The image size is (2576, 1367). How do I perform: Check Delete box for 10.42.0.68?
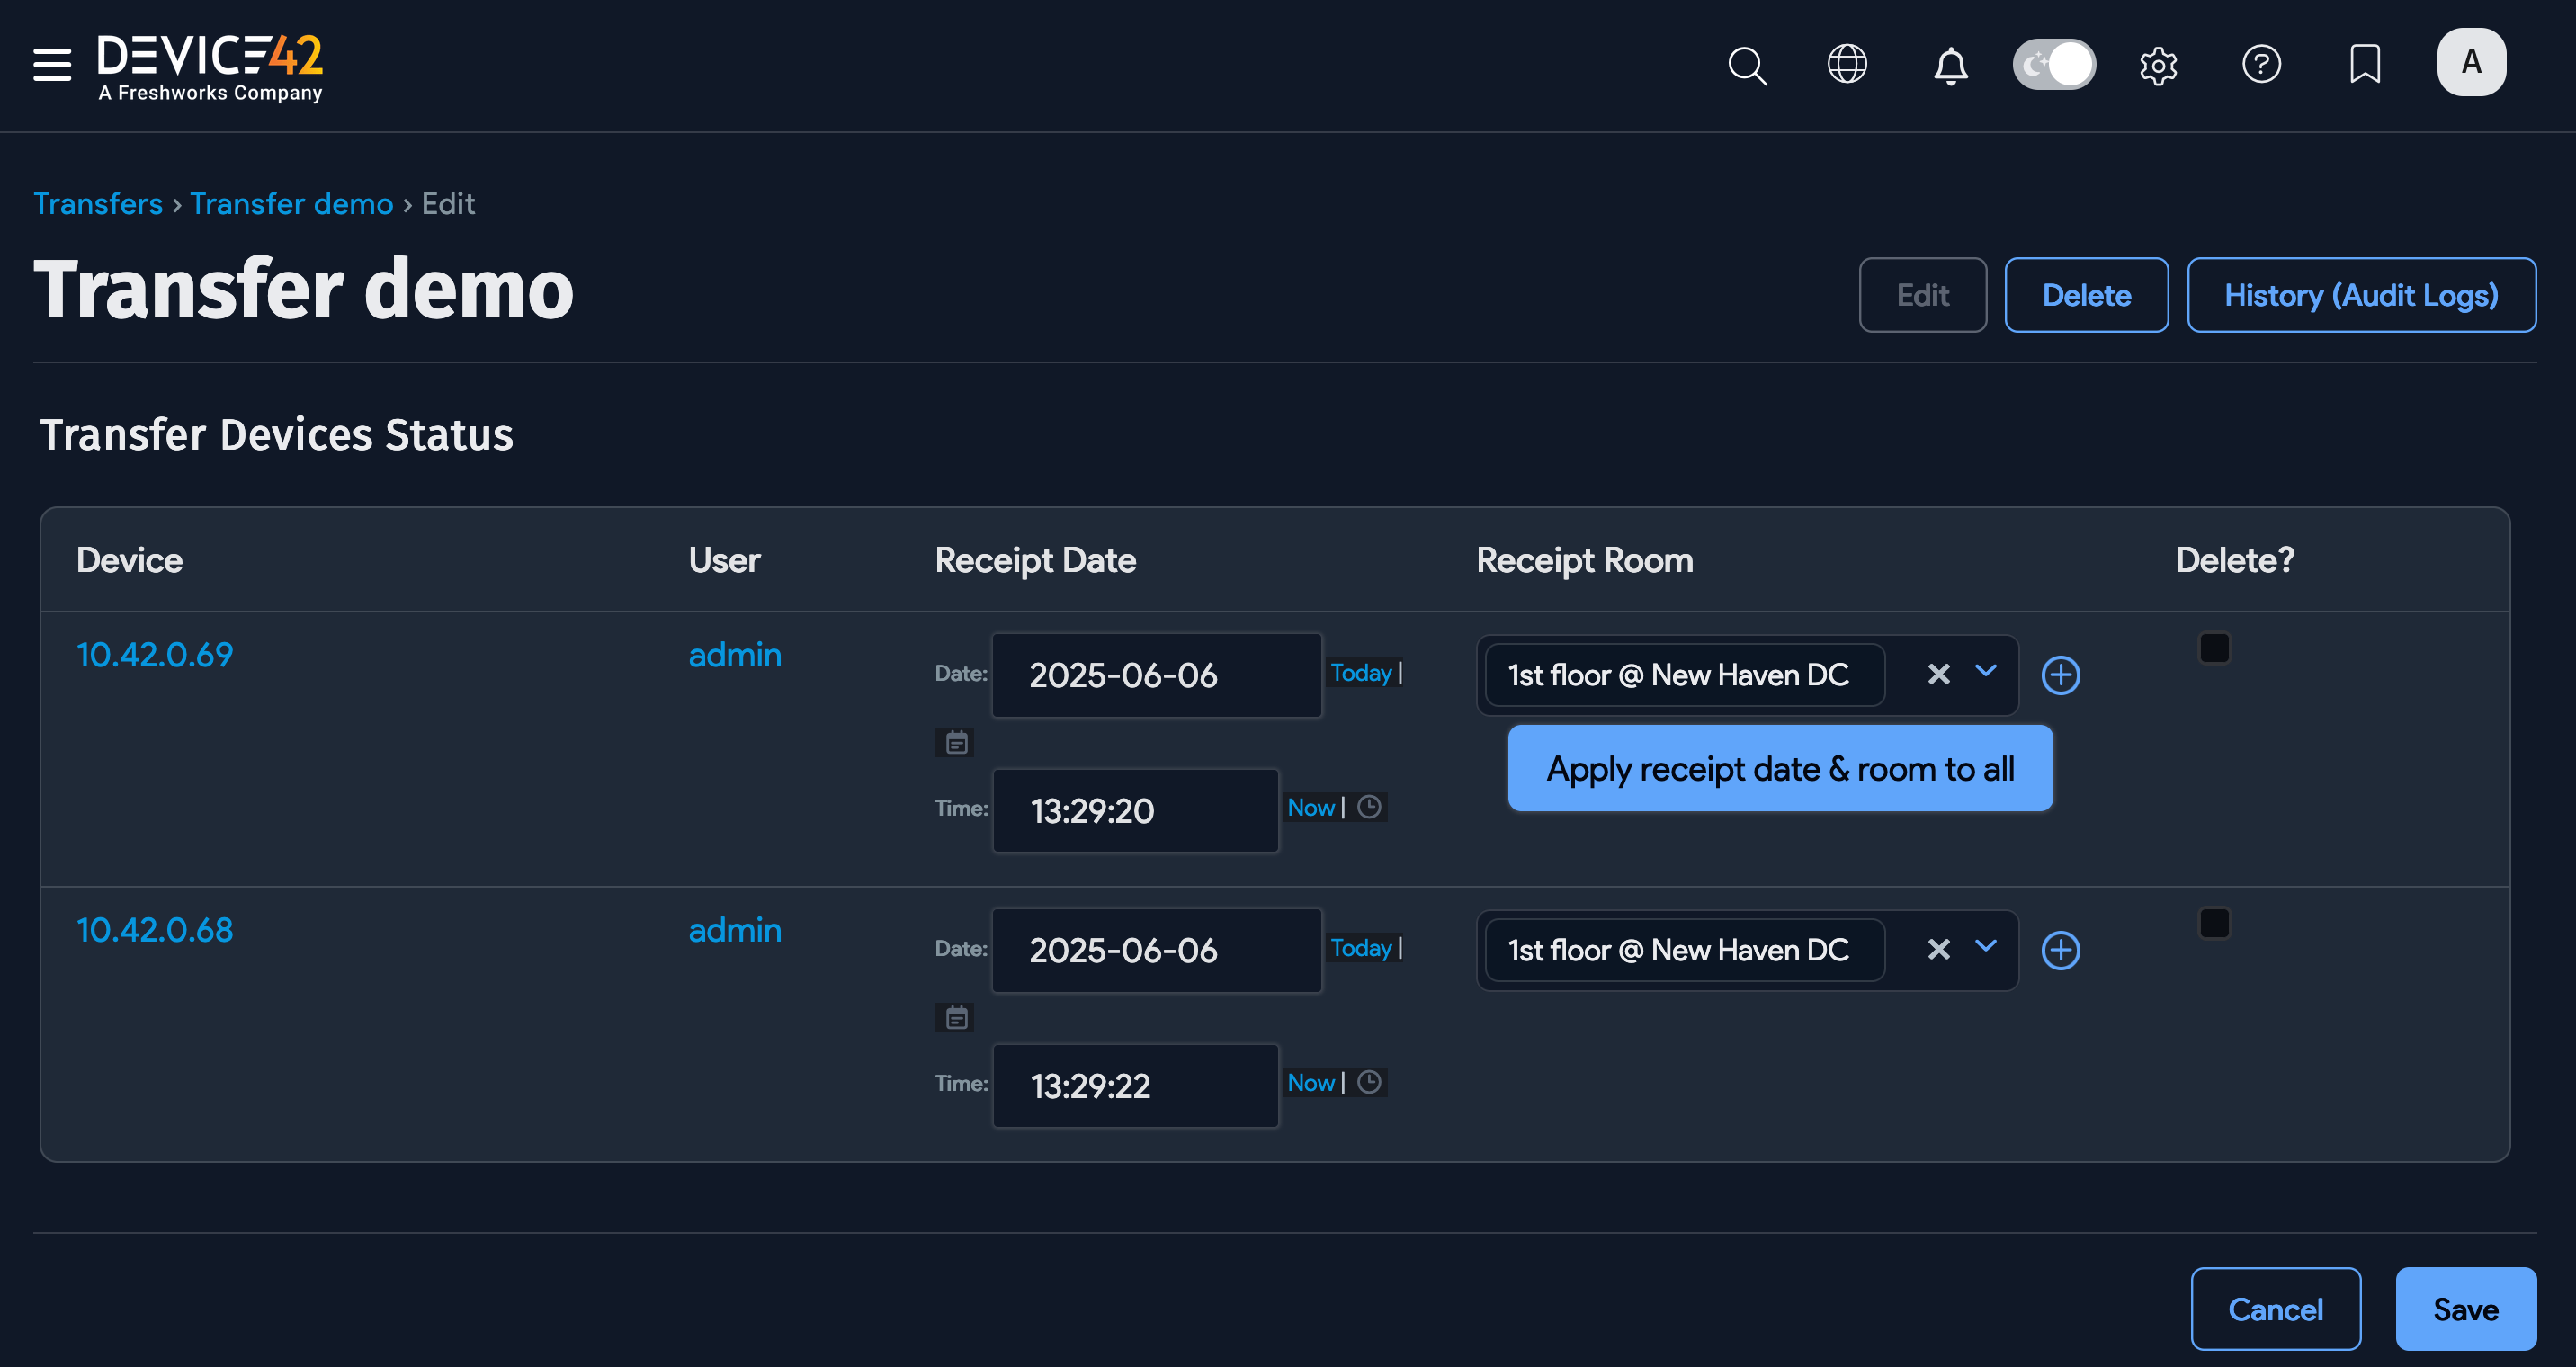click(x=2214, y=923)
